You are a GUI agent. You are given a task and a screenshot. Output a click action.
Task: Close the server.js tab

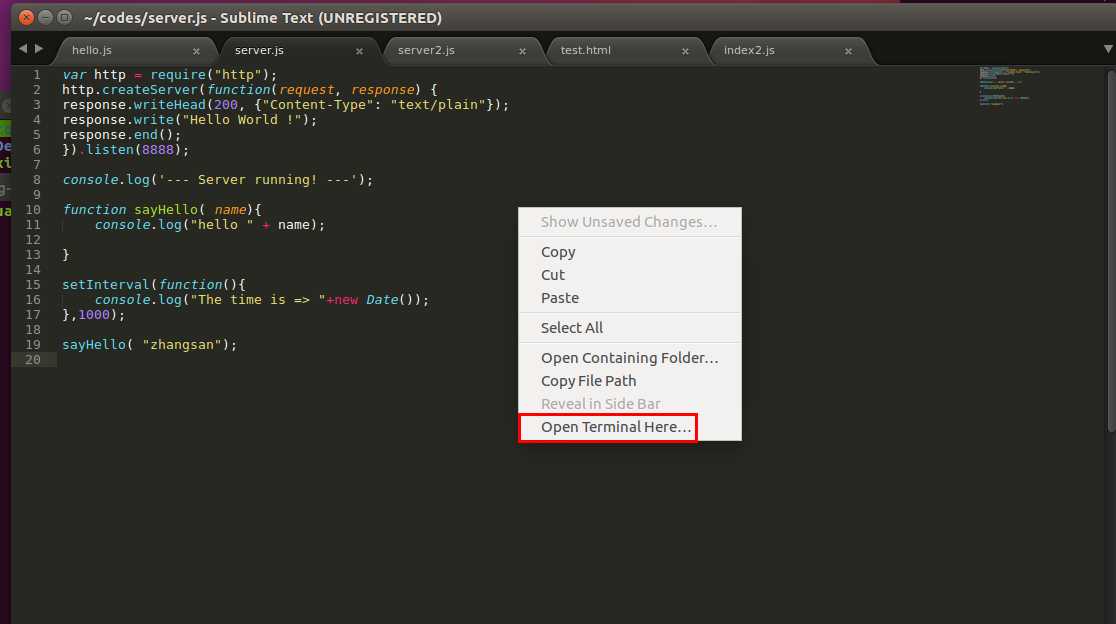point(359,51)
